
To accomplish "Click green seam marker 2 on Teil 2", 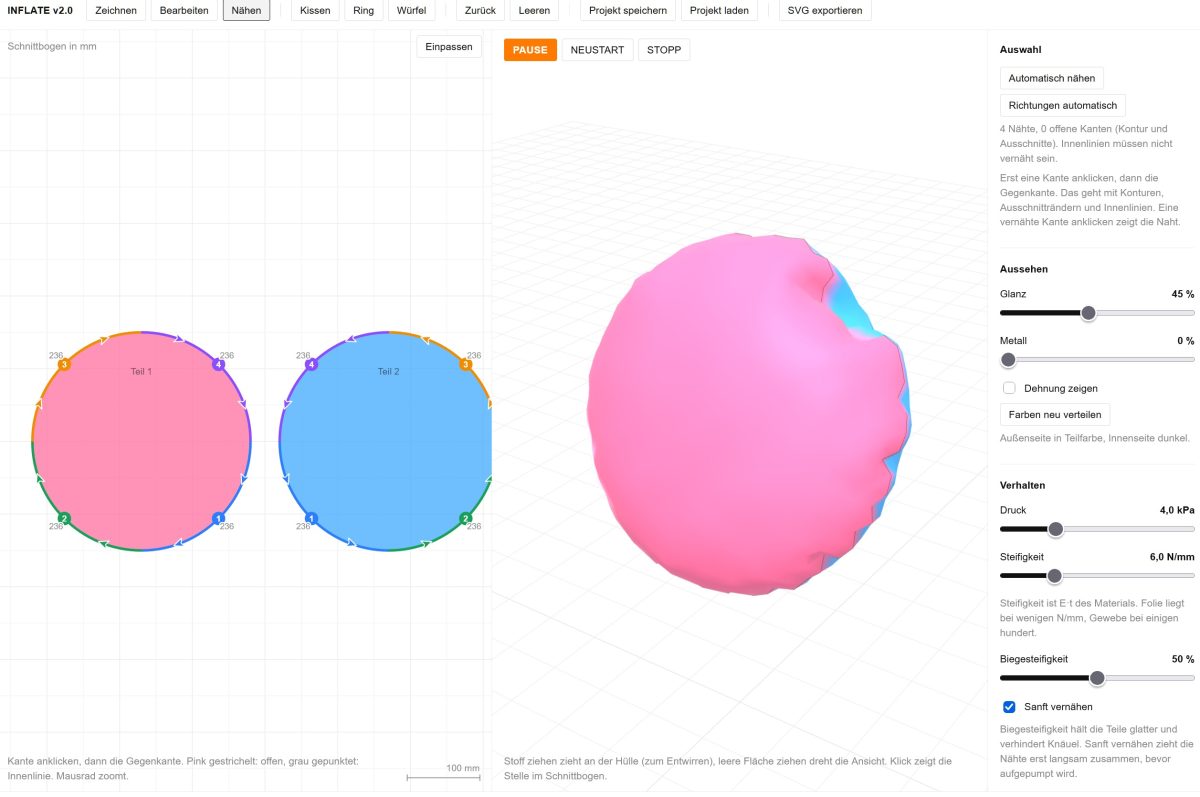I will click(x=465, y=518).
